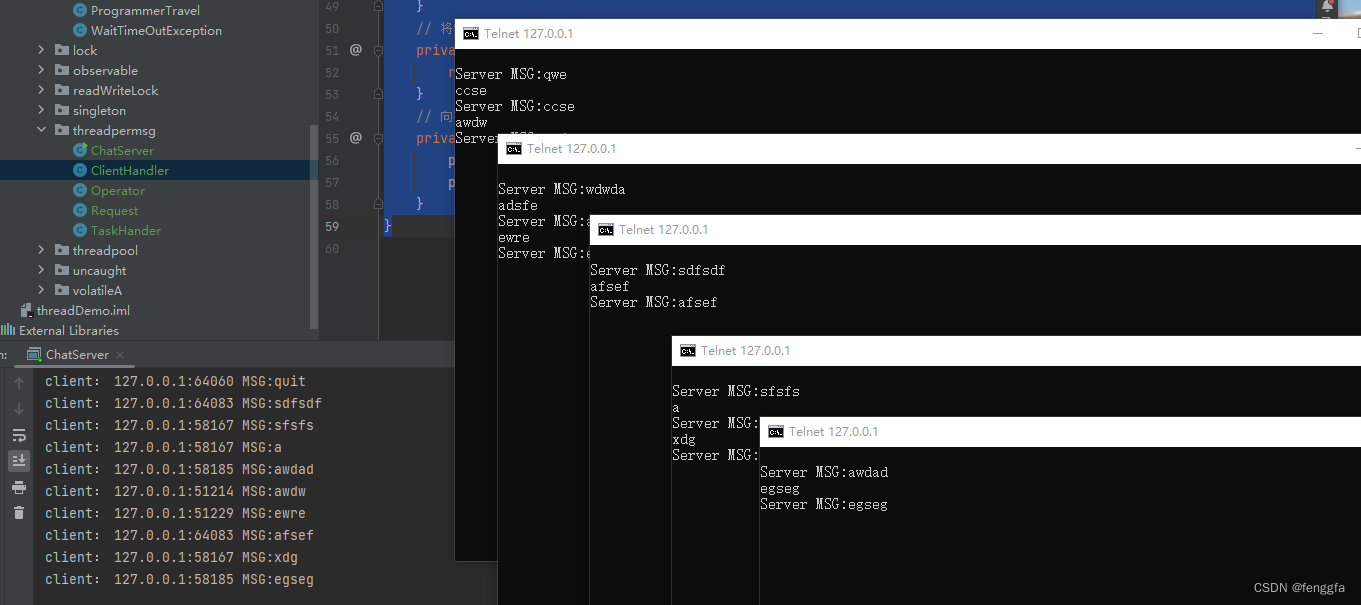The height and width of the screenshot is (605, 1361).
Task: Select External Libraries in project tree
Action: 69,330
